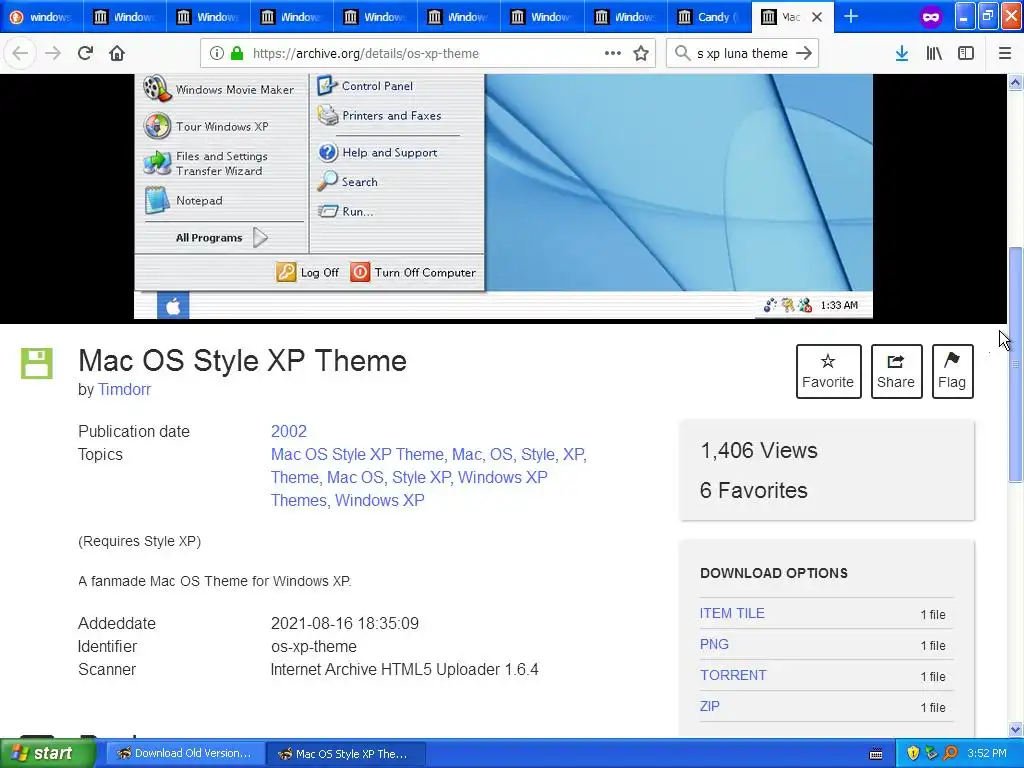Image resolution: width=1024 pixels, height=768 pixels.
Task: Close the active Mac tab
Action: point(817,17)
